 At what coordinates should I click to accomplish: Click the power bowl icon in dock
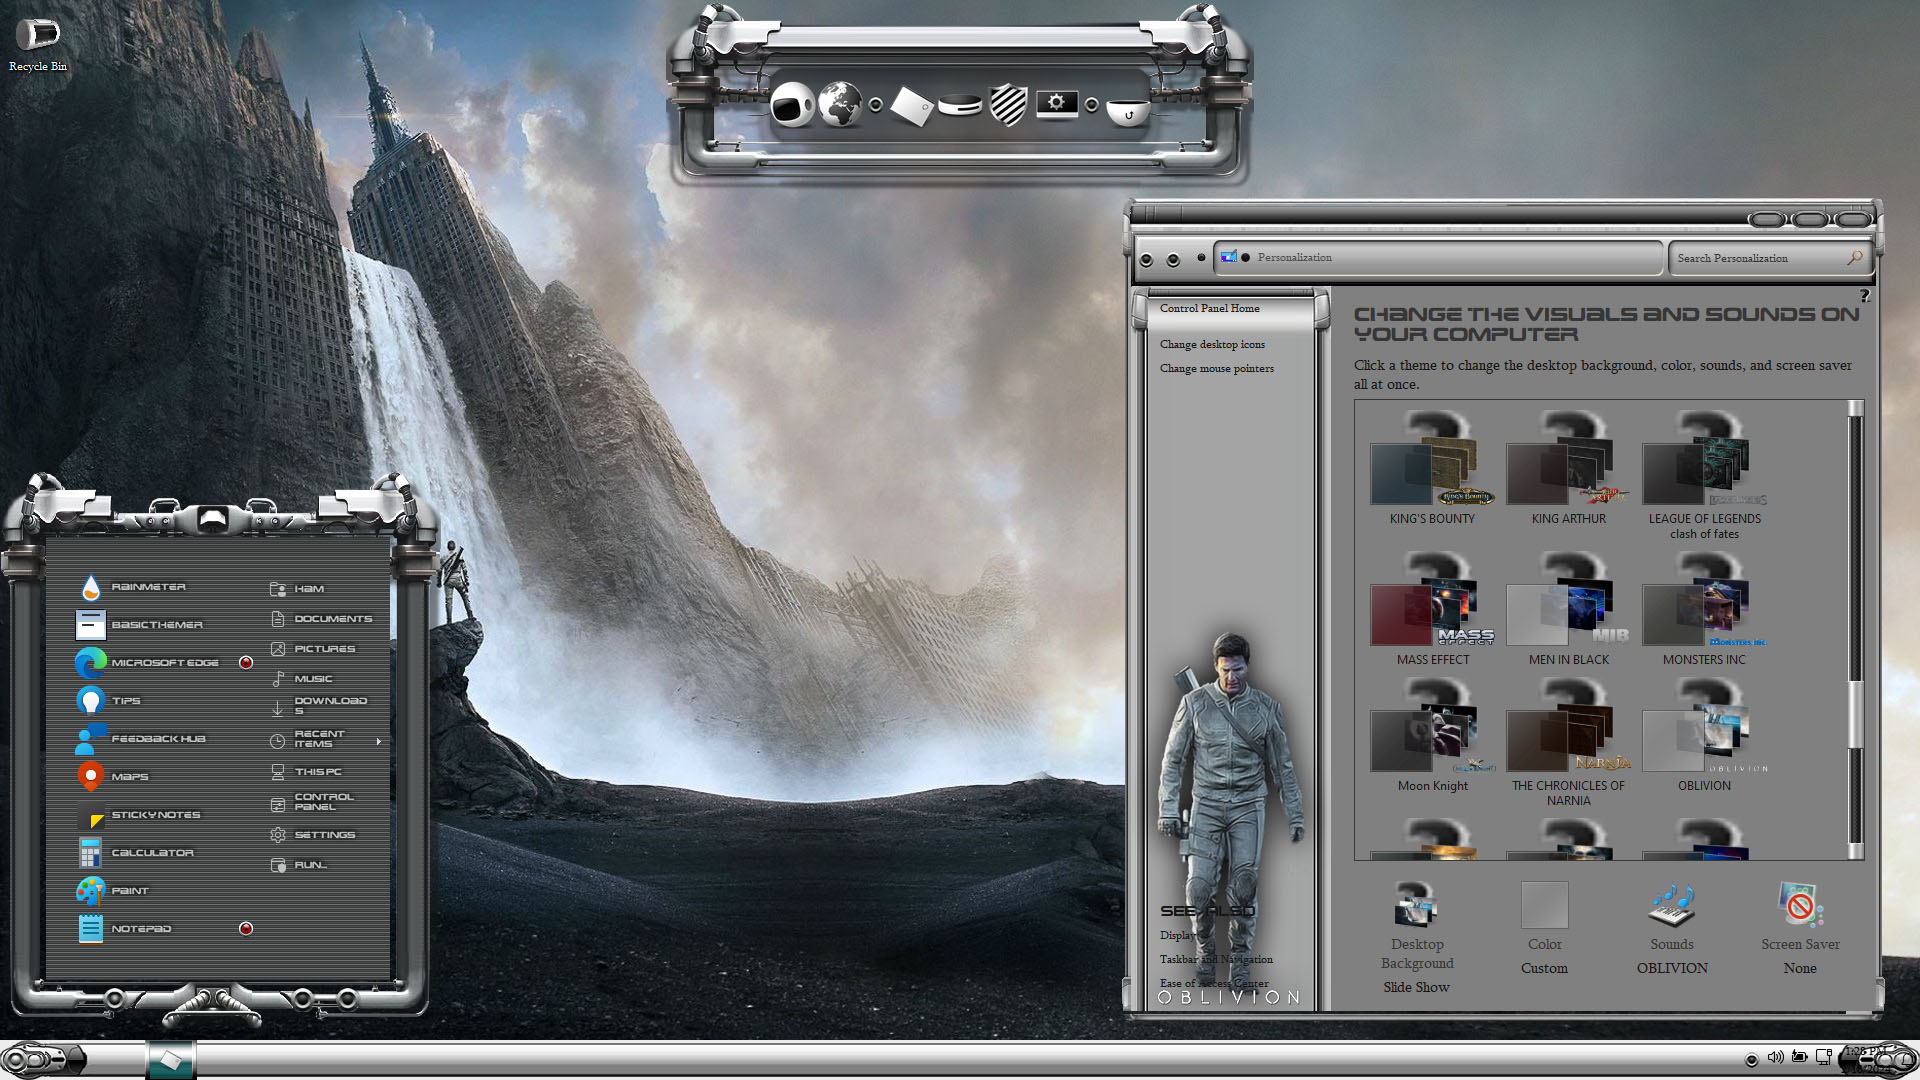coord(1128,110)
